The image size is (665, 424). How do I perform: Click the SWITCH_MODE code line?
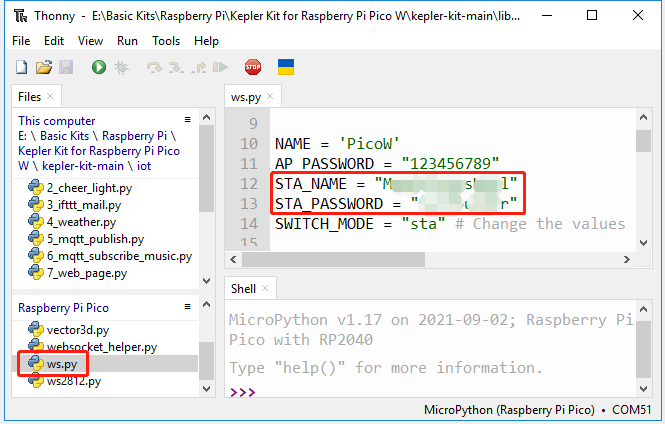tap(450, 224)
